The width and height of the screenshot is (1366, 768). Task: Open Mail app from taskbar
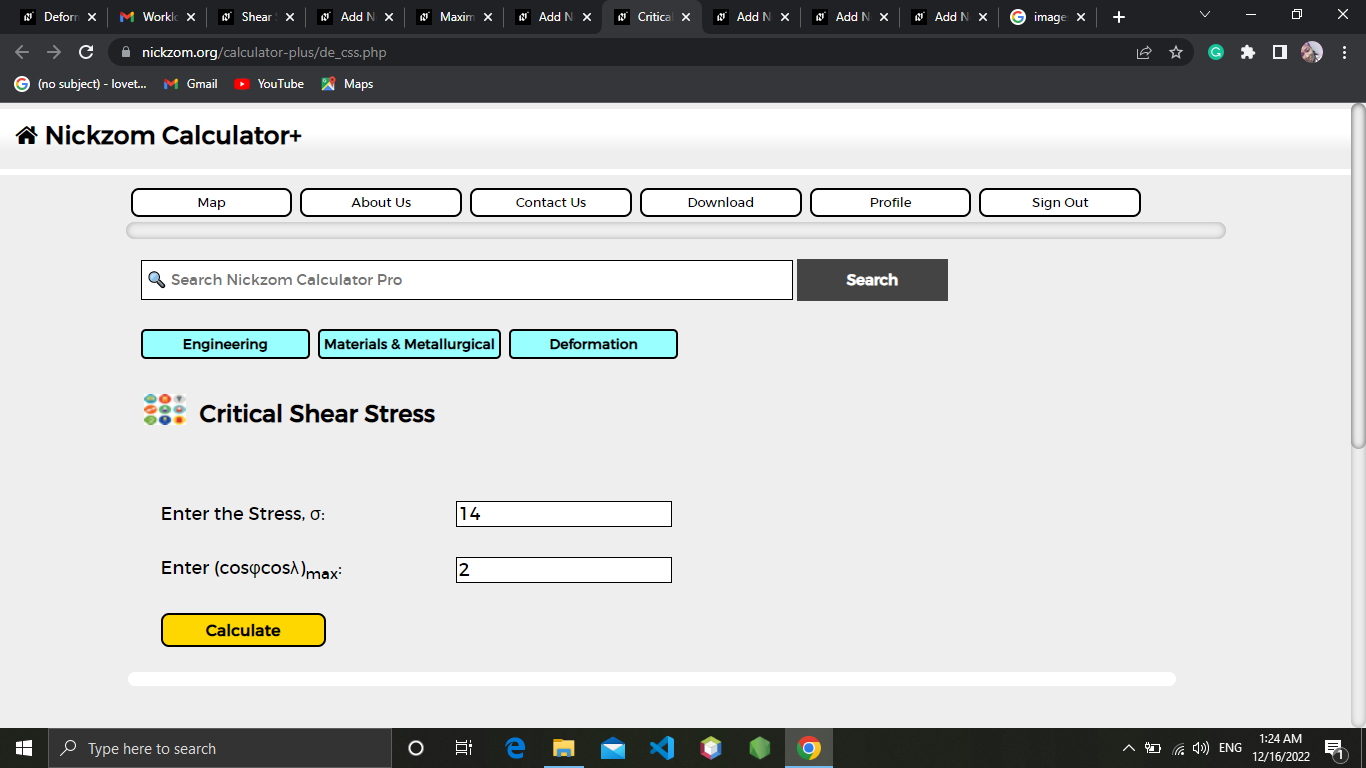[x=613, y=748]
